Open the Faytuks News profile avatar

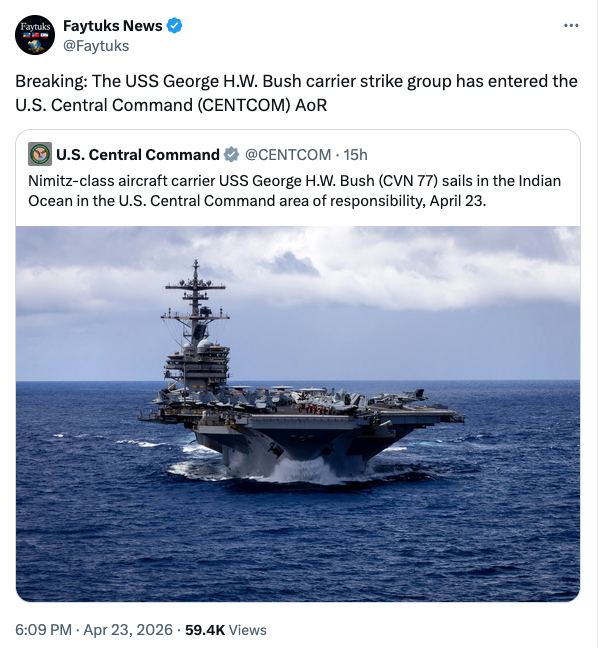(35, 35)
